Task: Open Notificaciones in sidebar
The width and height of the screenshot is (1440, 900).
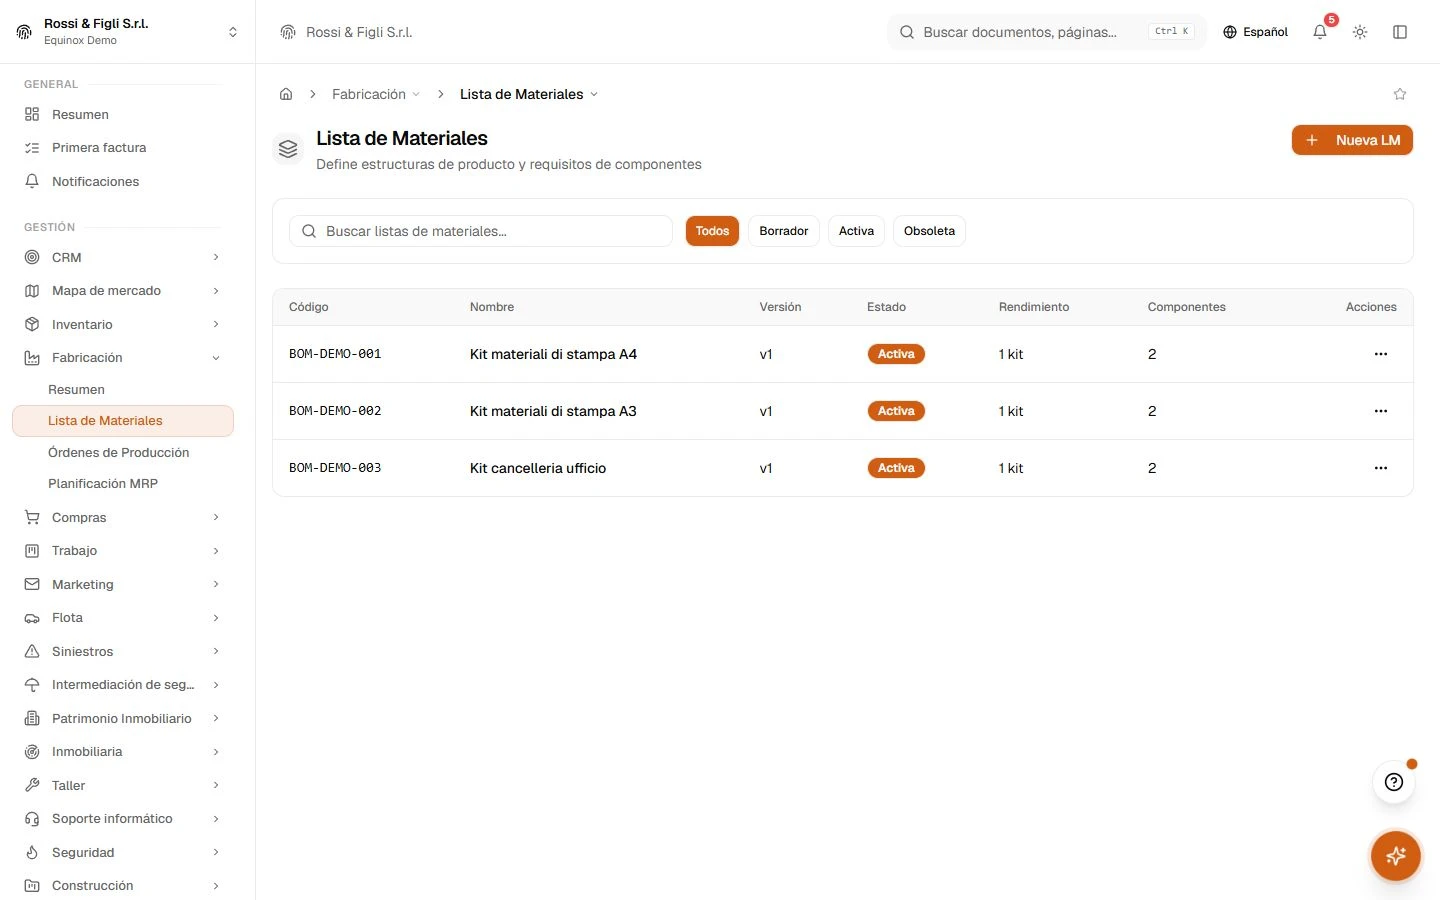Action: tap(122, 181)
